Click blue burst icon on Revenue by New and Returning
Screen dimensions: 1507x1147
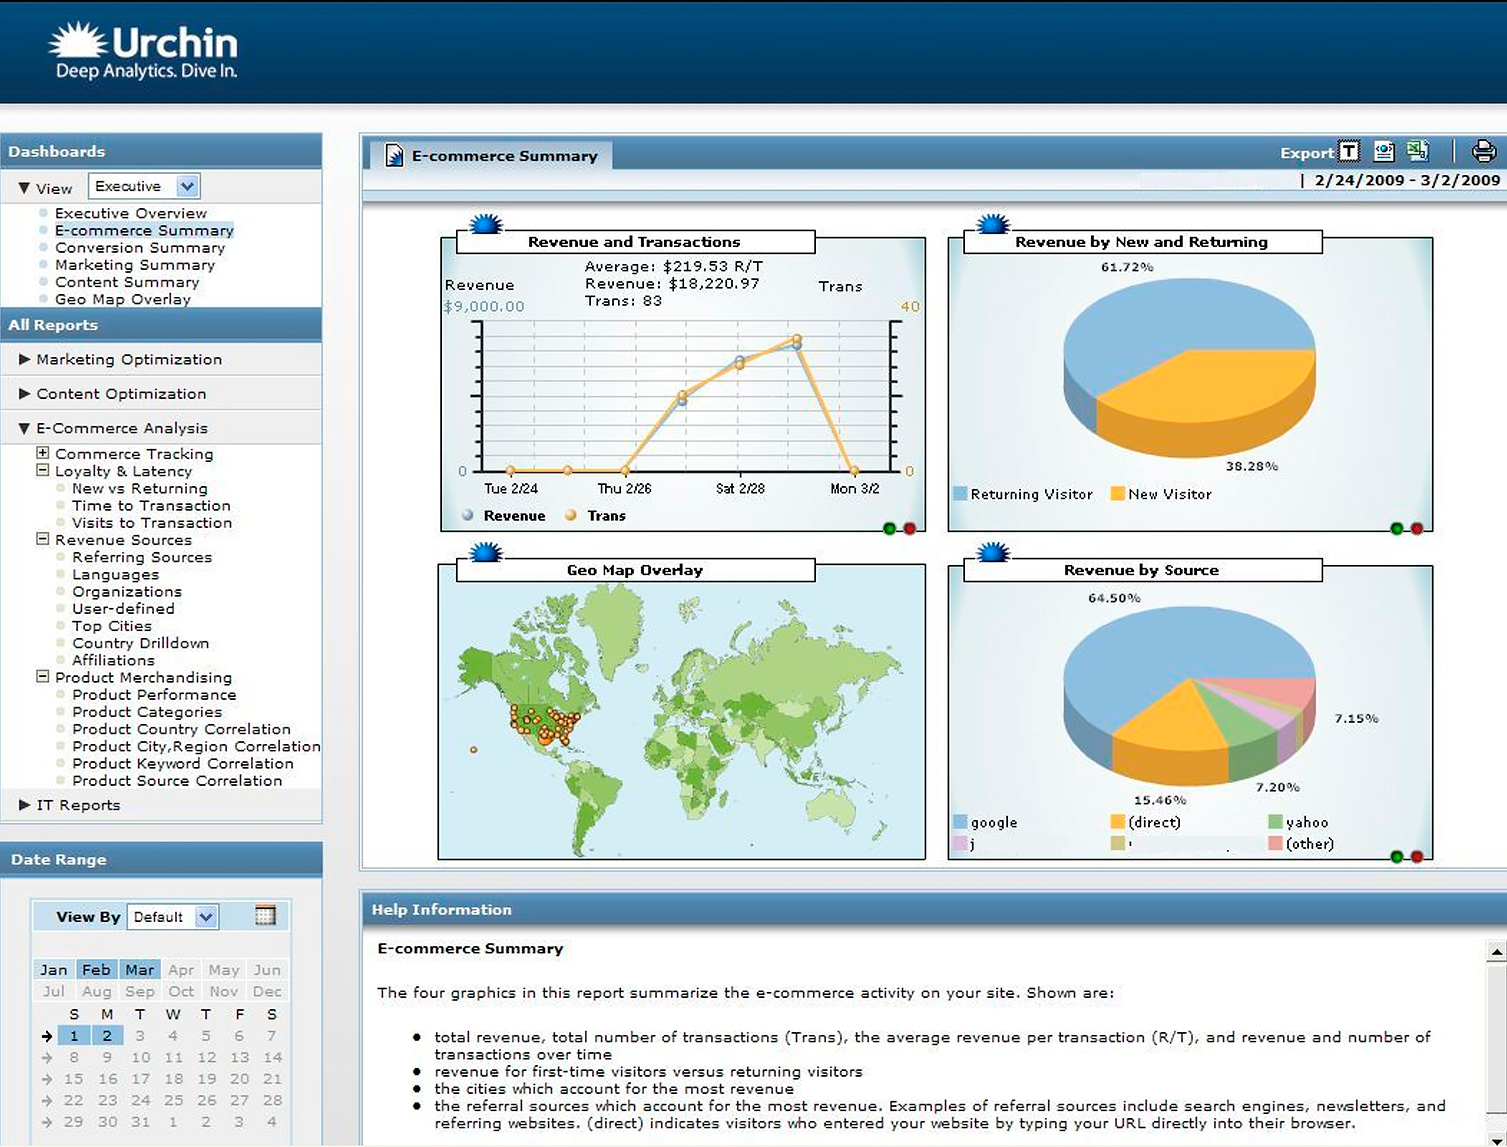coord(993,224)
